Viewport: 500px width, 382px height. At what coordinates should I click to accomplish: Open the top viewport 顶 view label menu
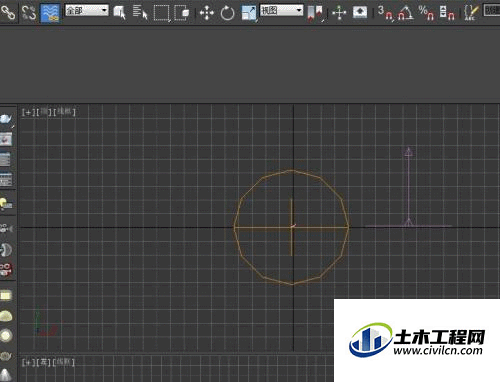click(x=43, y=112)
